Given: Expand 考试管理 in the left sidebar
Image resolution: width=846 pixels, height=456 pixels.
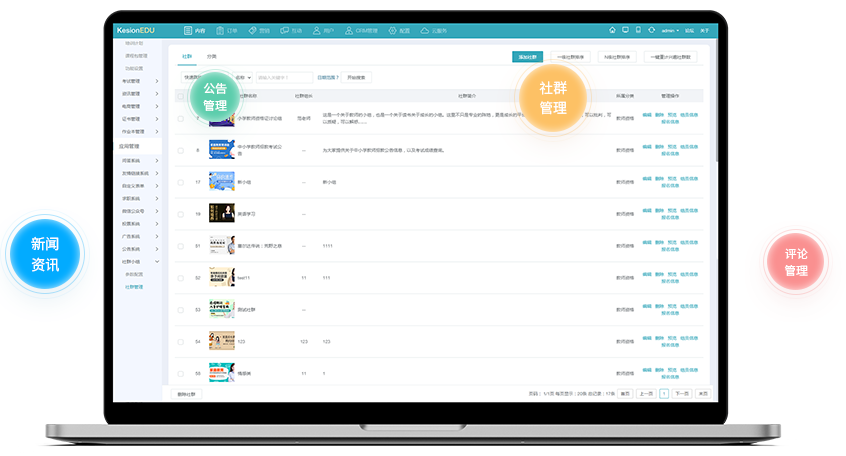Looking at the screenshot, I should pos(140,81).
